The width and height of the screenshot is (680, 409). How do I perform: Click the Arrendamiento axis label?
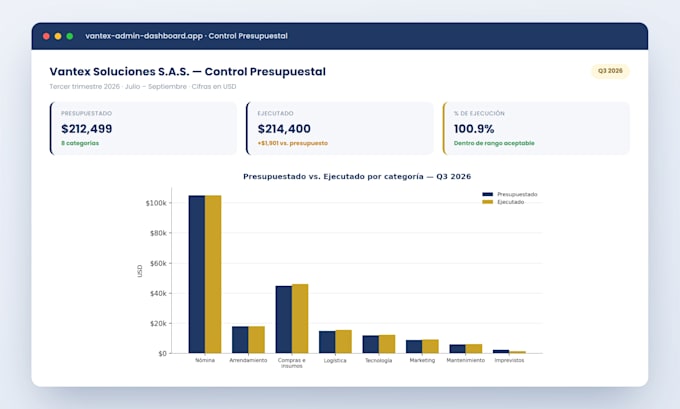point(248,360)
